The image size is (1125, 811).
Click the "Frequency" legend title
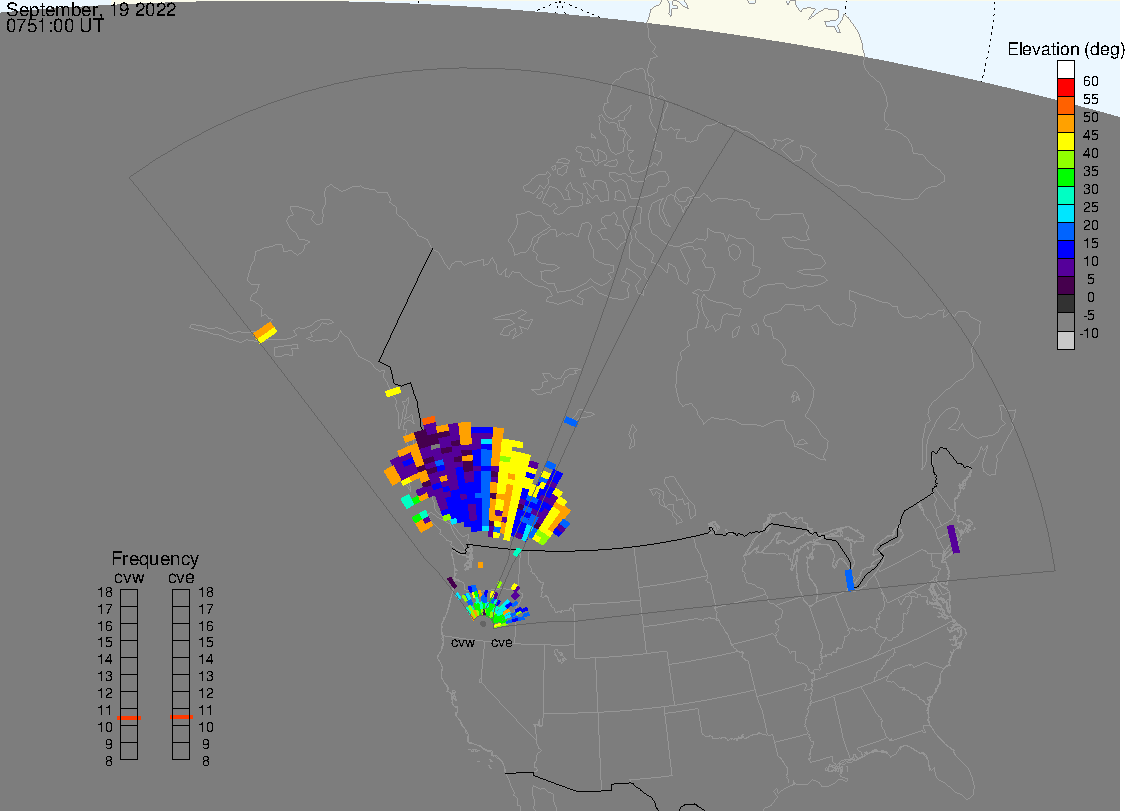[155, 559]
